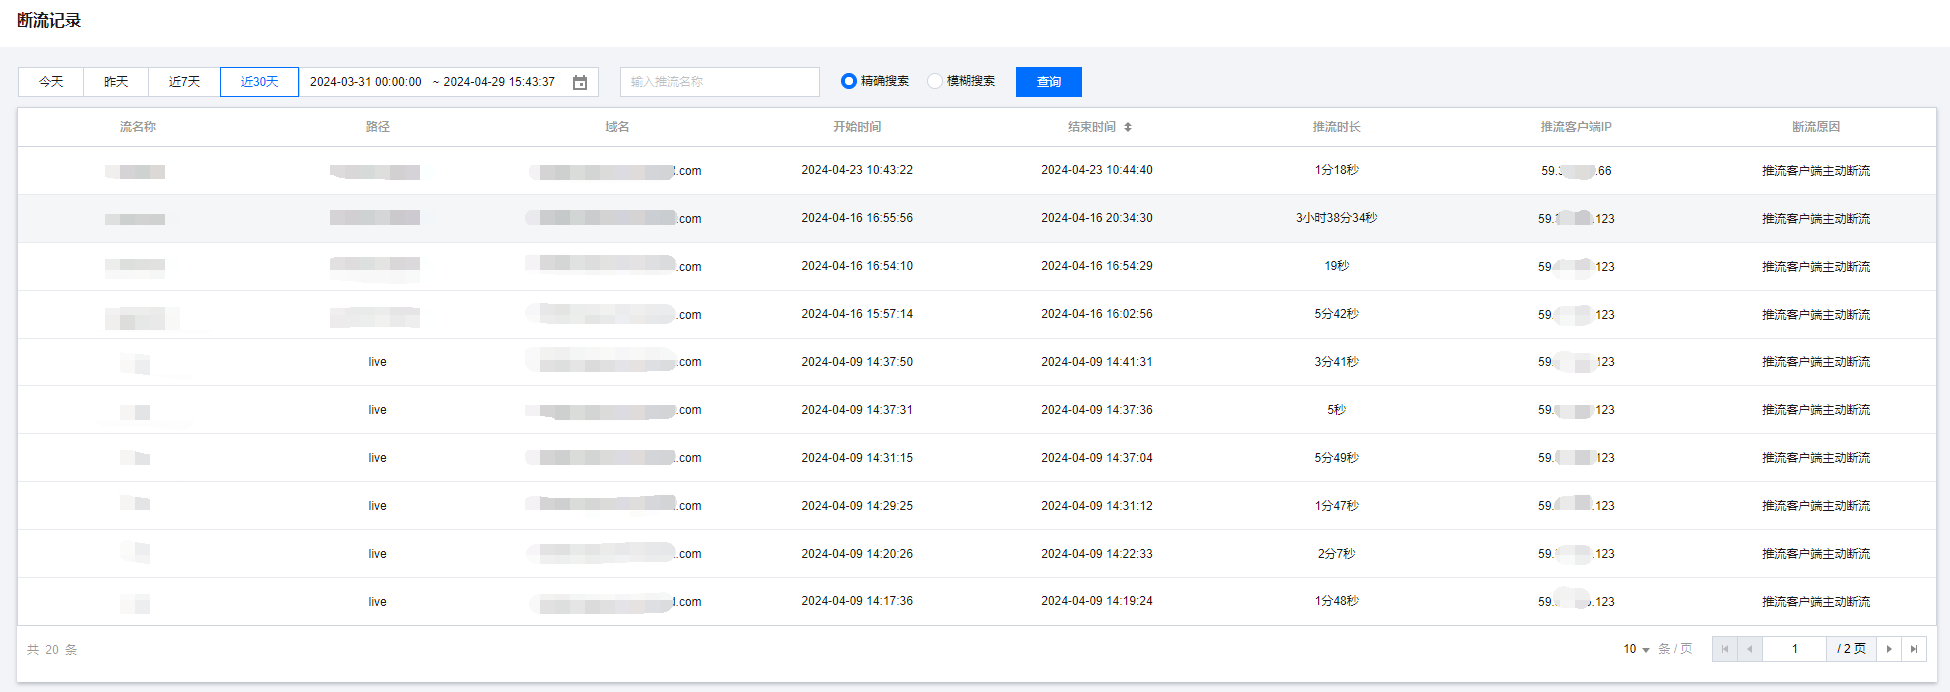This screenshot has height=692, width=1950.
Task: Go to next page arrow icon
Action: point(1889,649)
